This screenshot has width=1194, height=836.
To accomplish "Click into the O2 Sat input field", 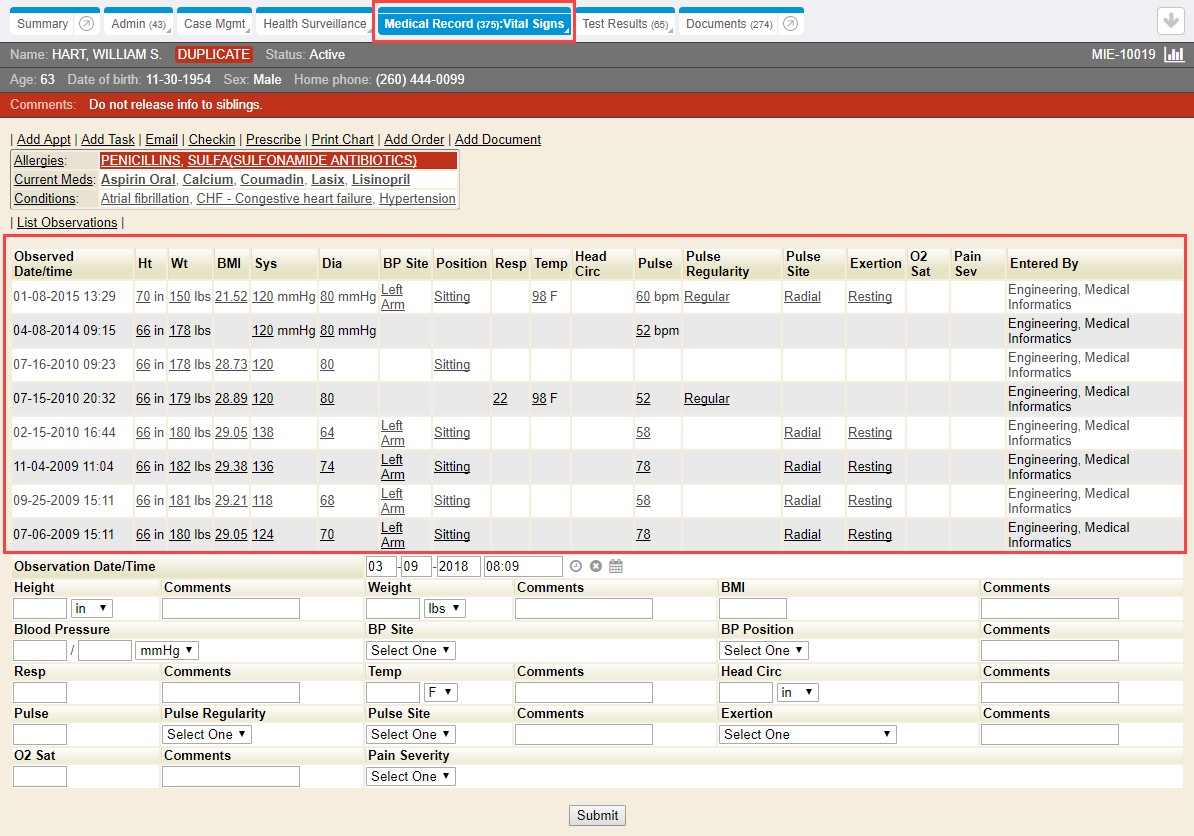I will [x=40, y=777].
